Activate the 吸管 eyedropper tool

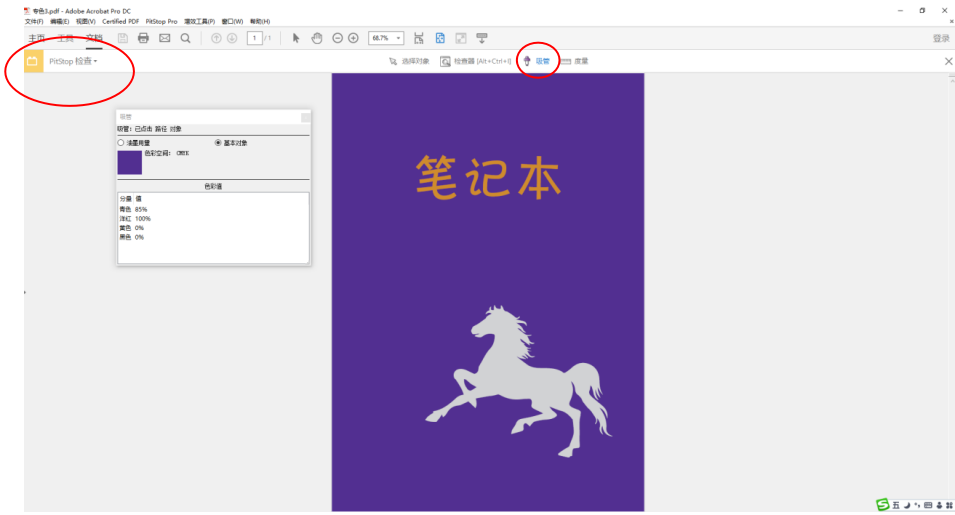[x=536, y=61]
